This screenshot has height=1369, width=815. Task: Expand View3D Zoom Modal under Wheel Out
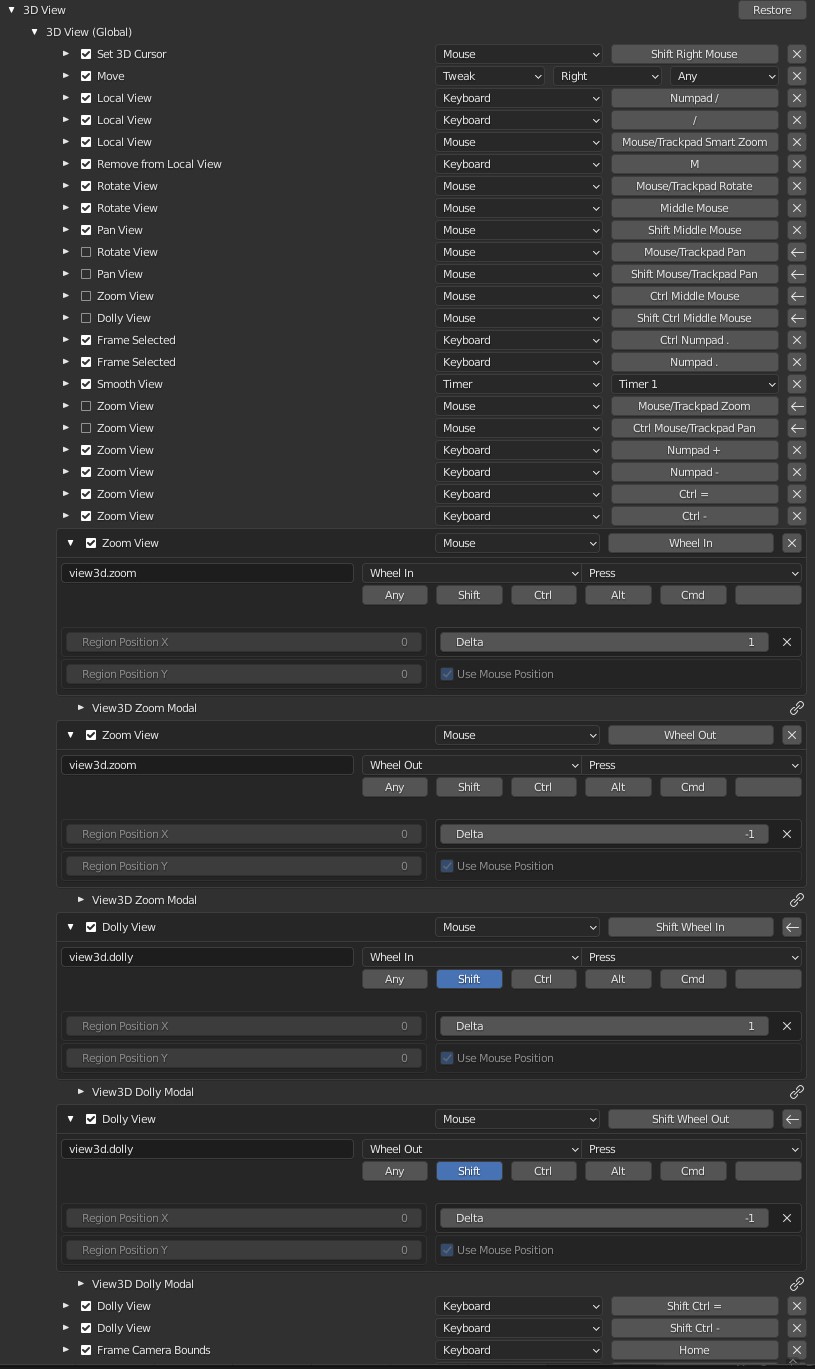81,900
